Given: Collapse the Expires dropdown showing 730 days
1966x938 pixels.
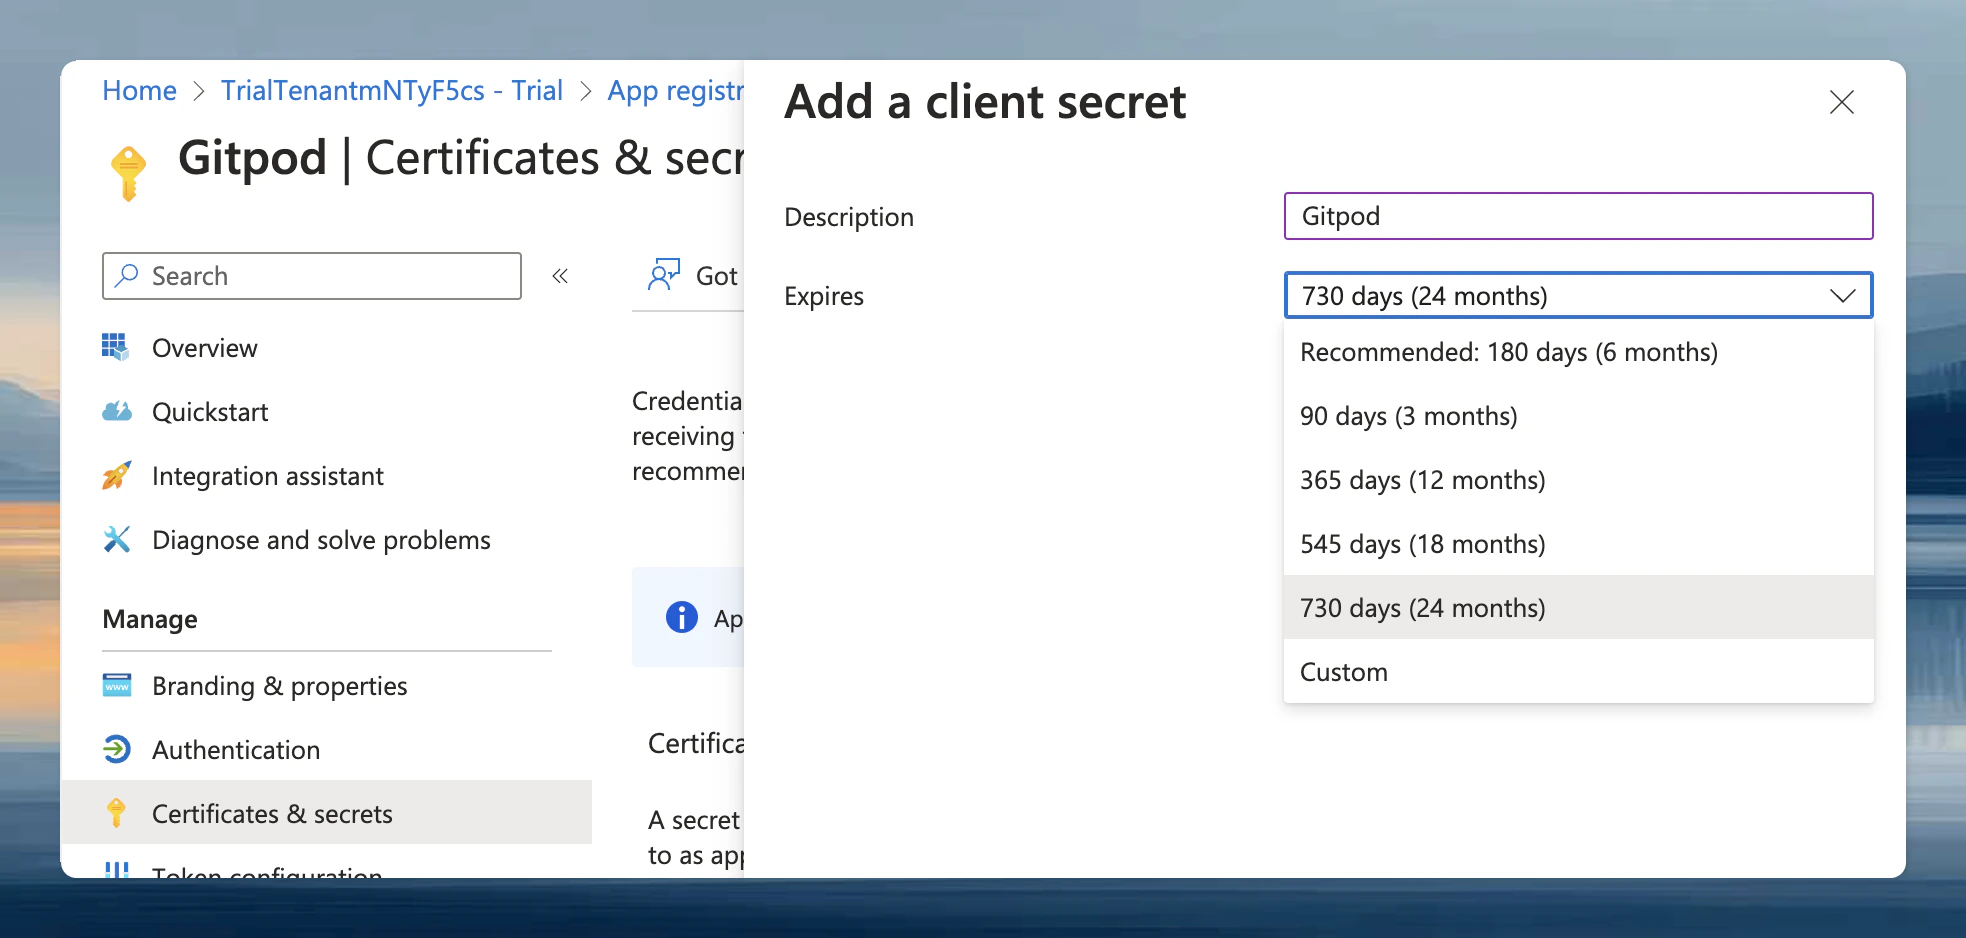Looking at the screenshot, I should (x=1578, y=295).
